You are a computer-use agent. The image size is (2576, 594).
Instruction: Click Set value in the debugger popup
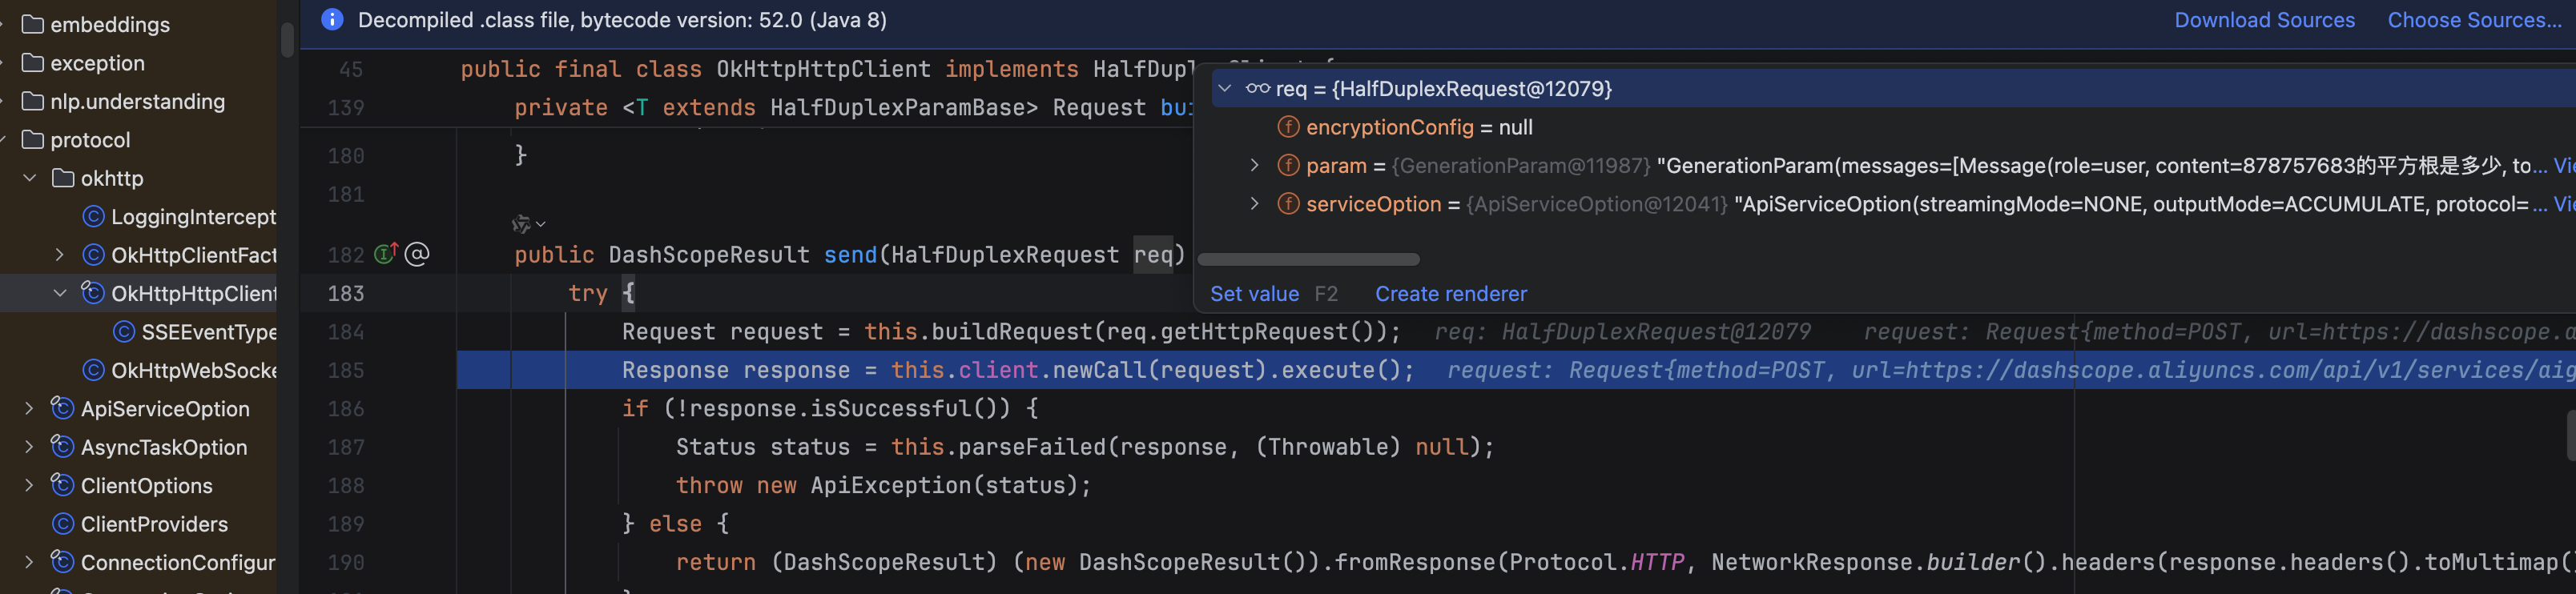click(x=1254, y=294)
